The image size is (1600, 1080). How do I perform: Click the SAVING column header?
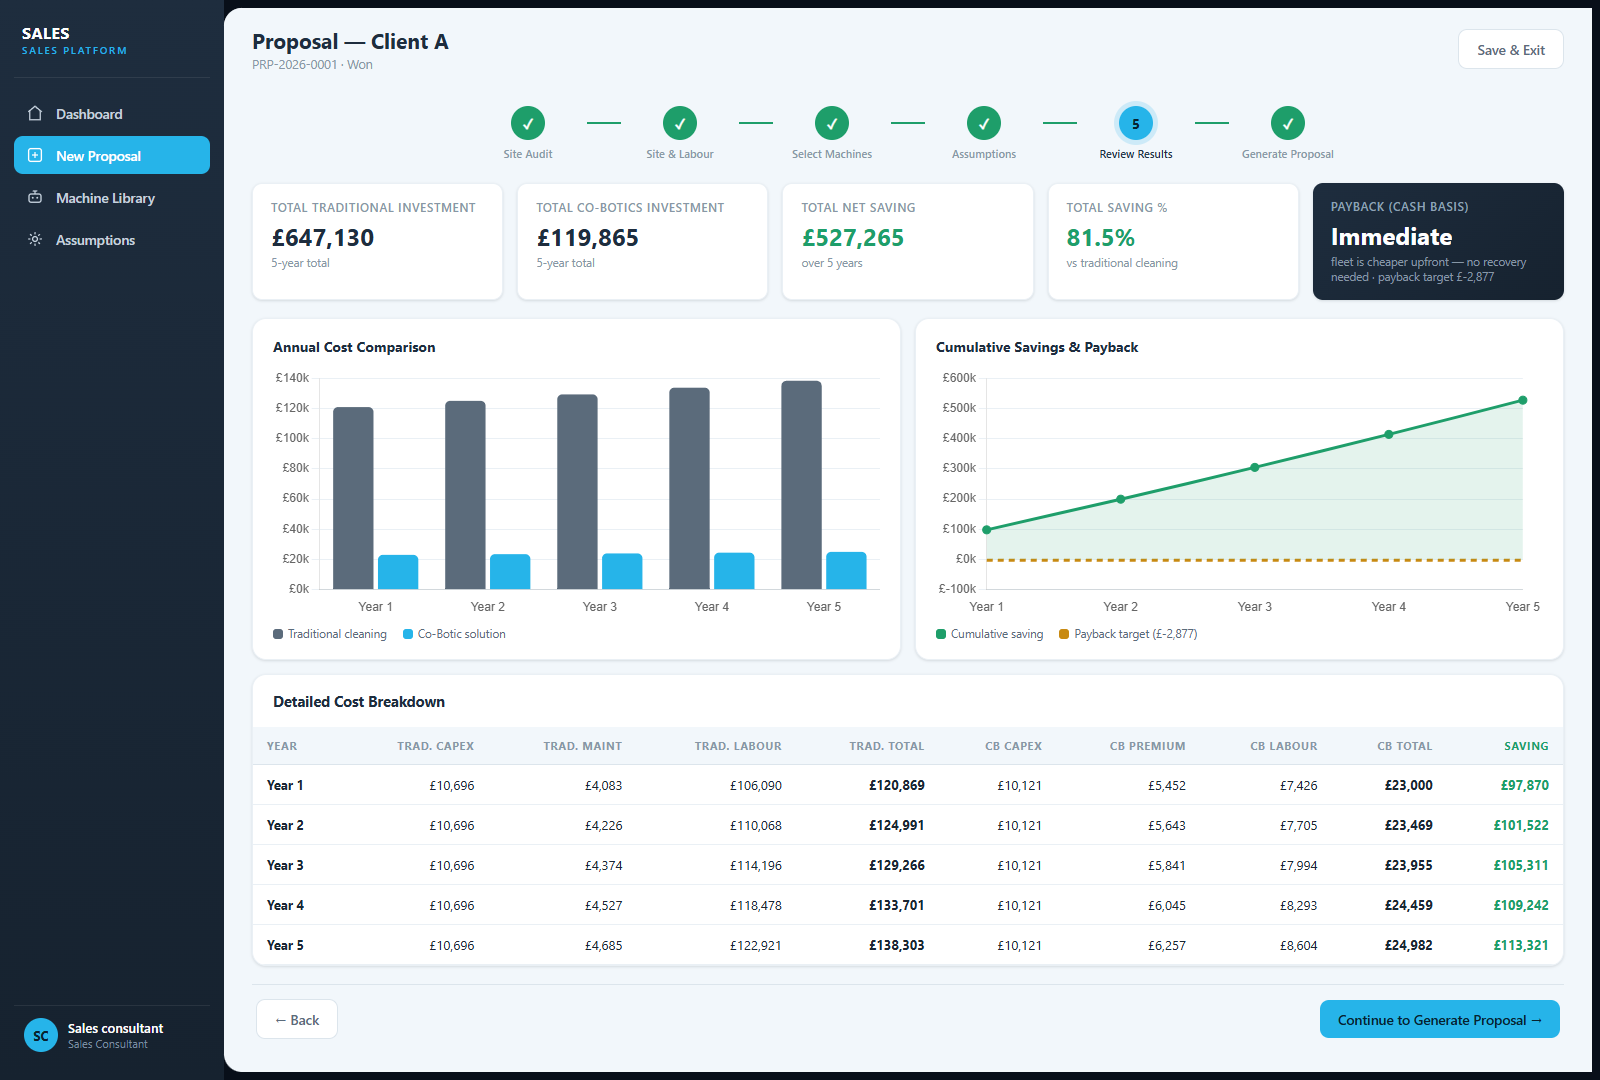coord(1526,746)
